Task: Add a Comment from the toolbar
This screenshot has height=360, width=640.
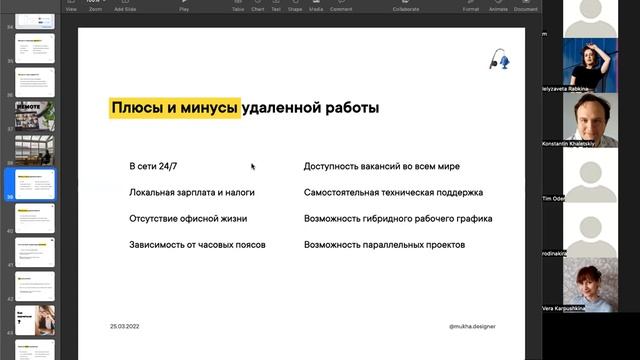Action: coord(341,5)
